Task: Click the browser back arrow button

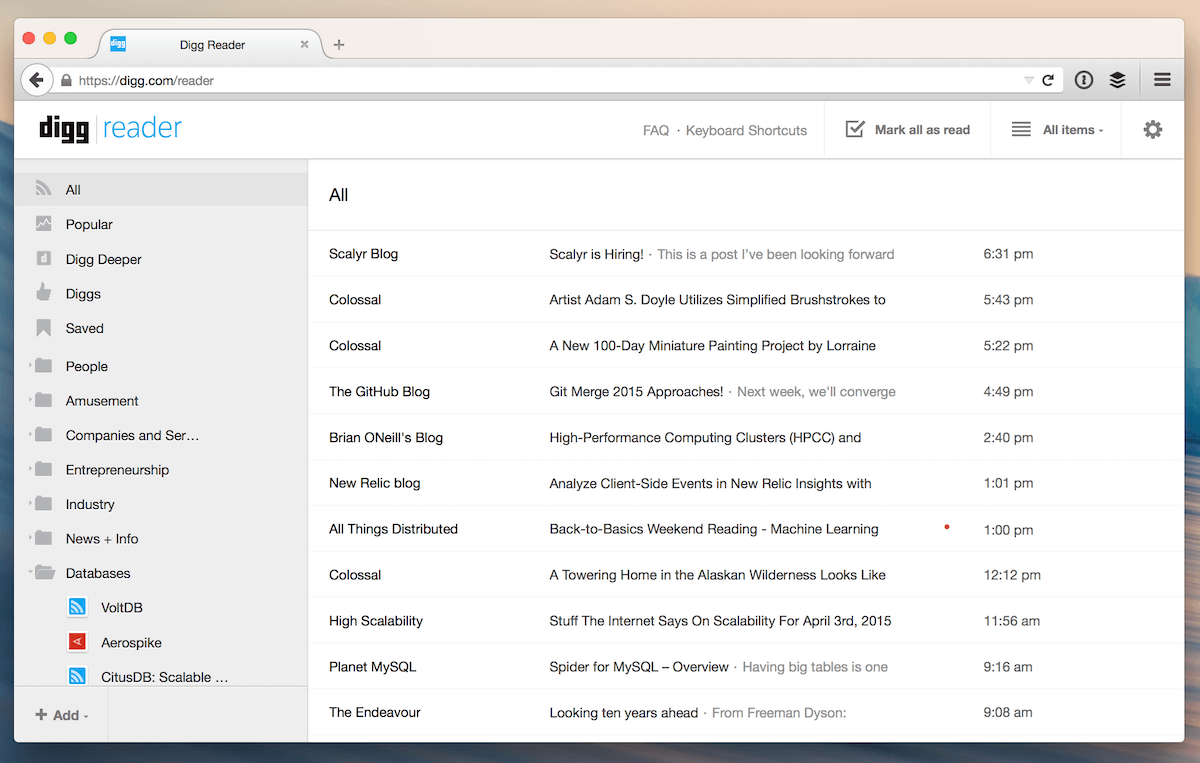Action: coord(36,80)
